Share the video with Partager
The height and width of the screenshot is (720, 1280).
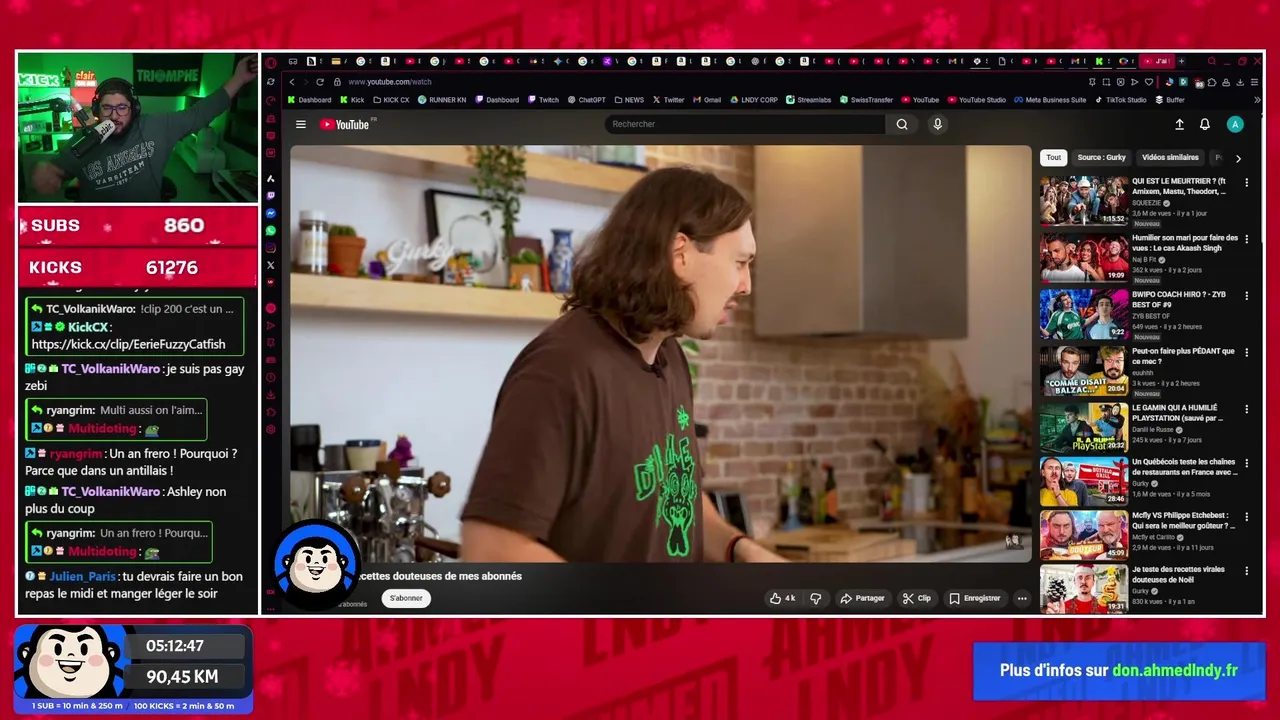point(862,598)
